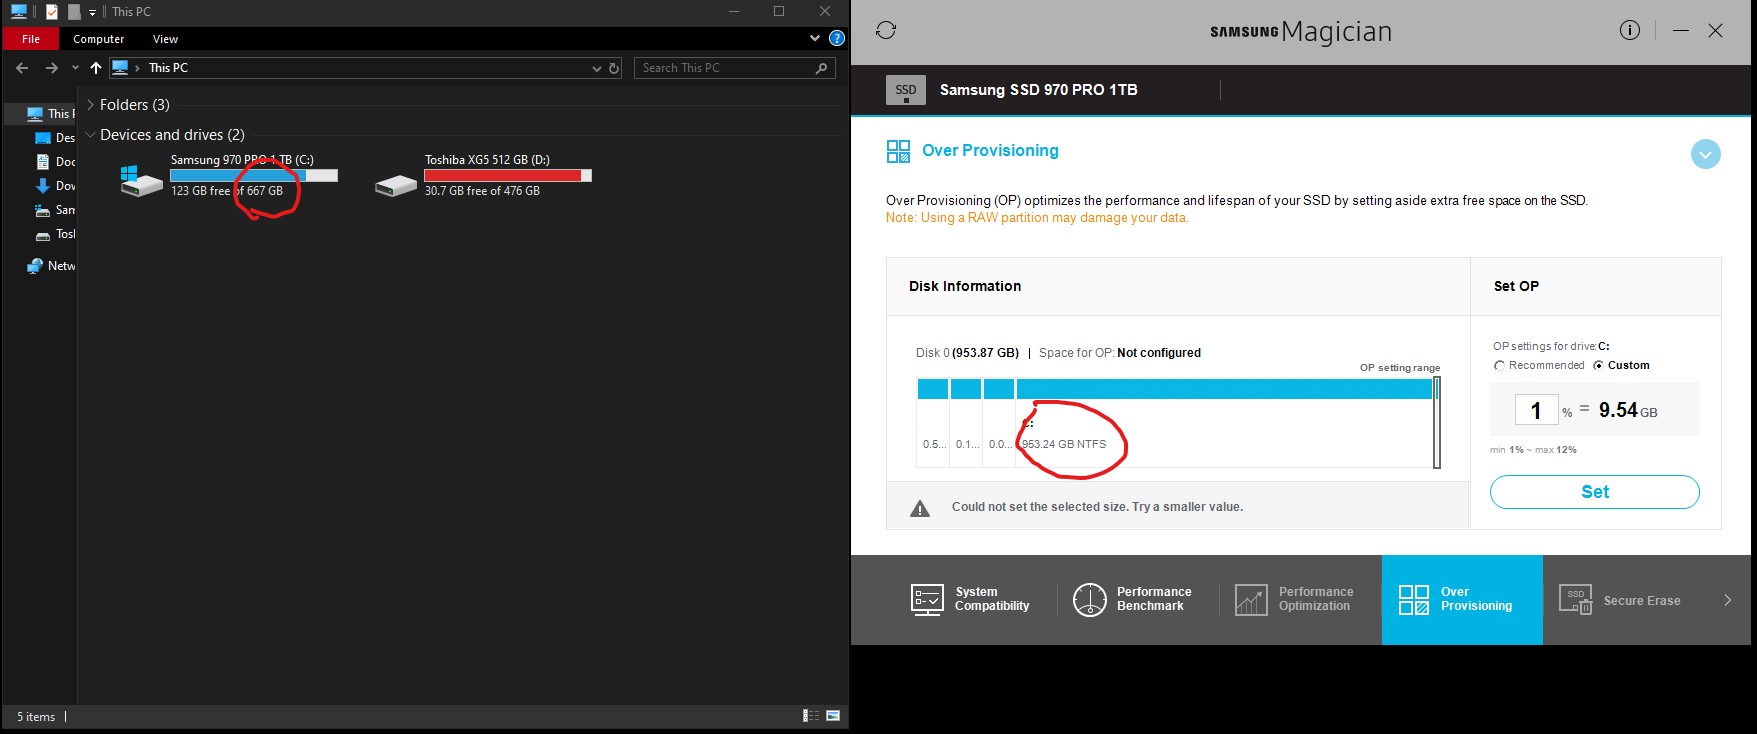Collapse the Devices and drives group

click(91, 135)
